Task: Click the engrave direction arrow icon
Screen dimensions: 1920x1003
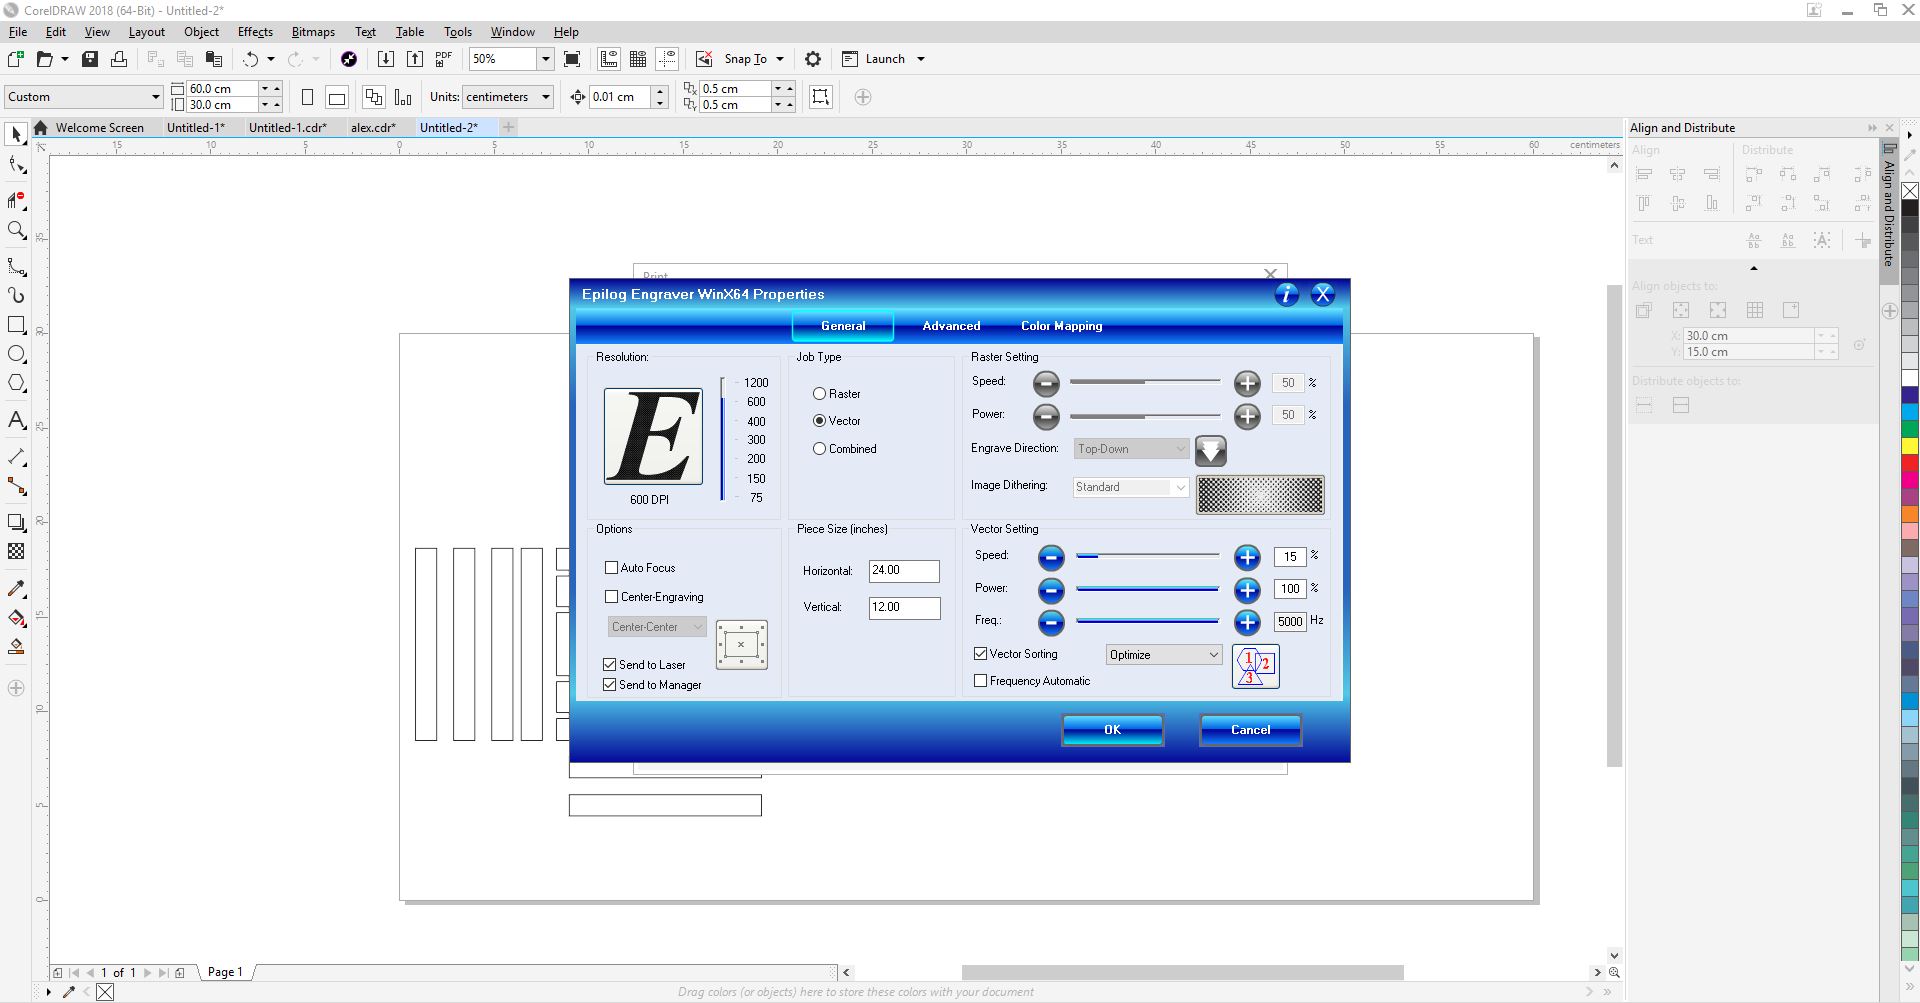Action: (1211, 451)
